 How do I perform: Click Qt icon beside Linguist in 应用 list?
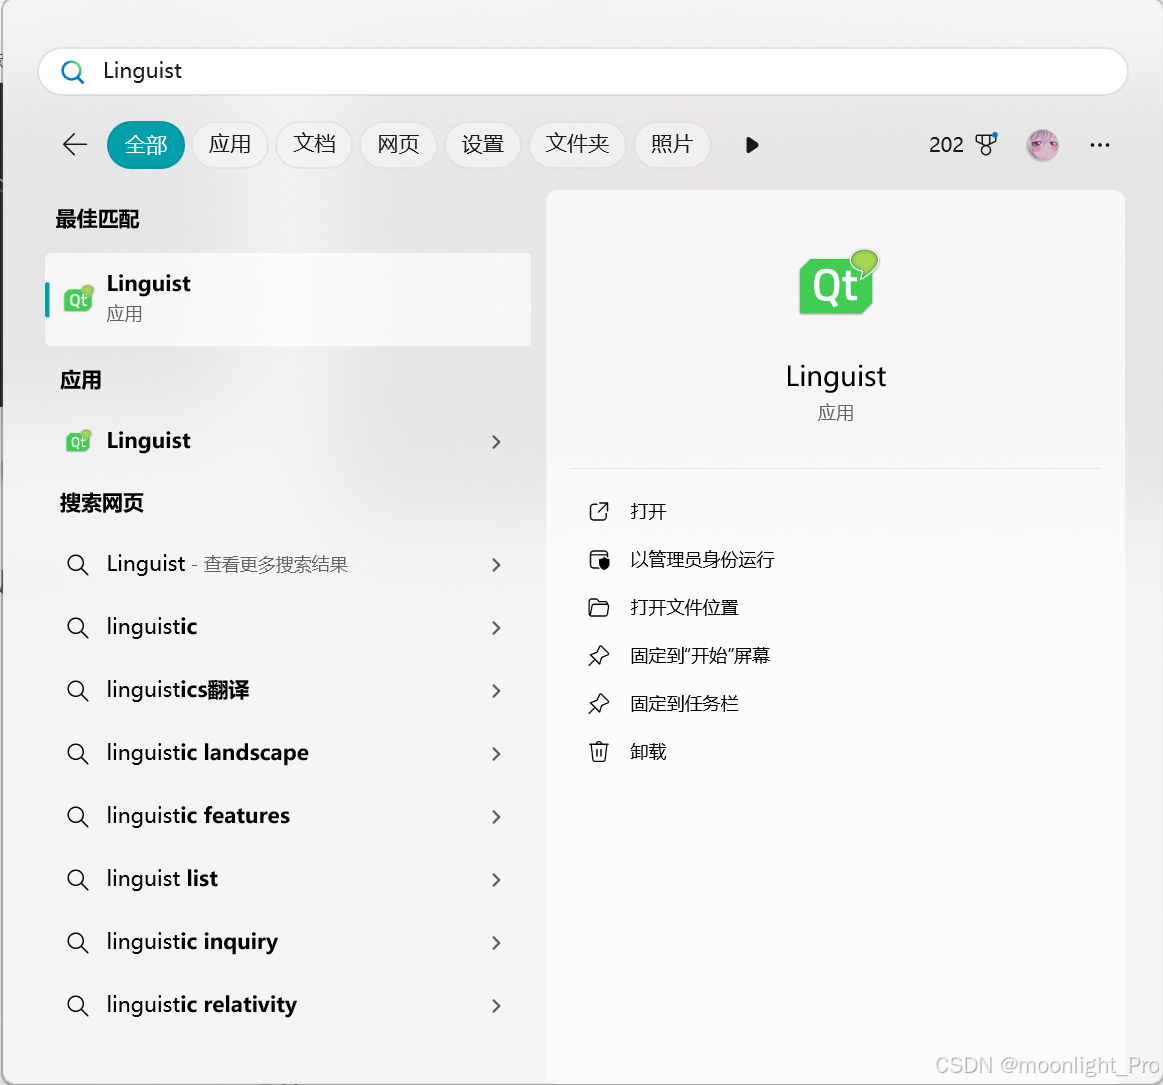coord(79,441)
